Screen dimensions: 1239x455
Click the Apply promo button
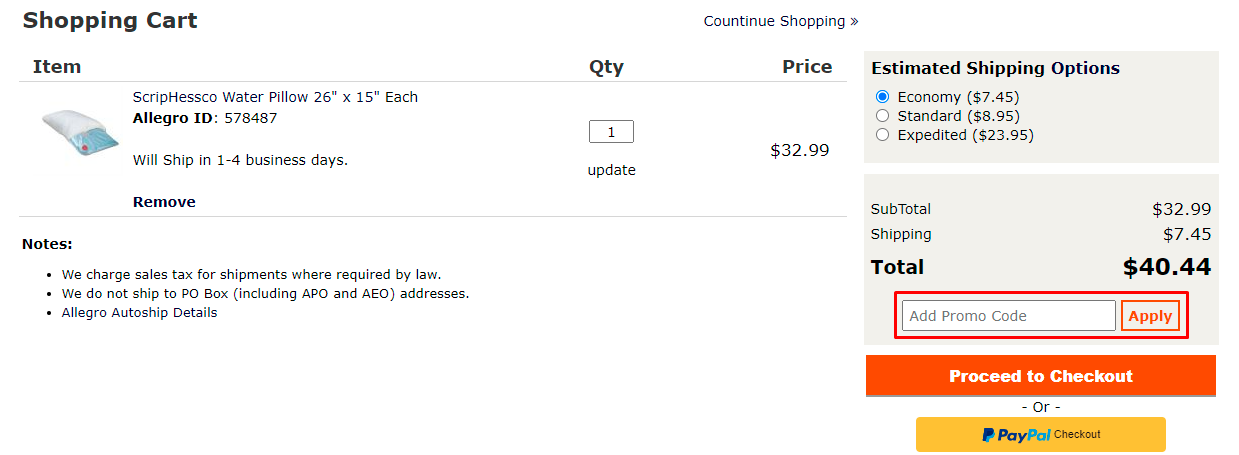(1150, 316)
